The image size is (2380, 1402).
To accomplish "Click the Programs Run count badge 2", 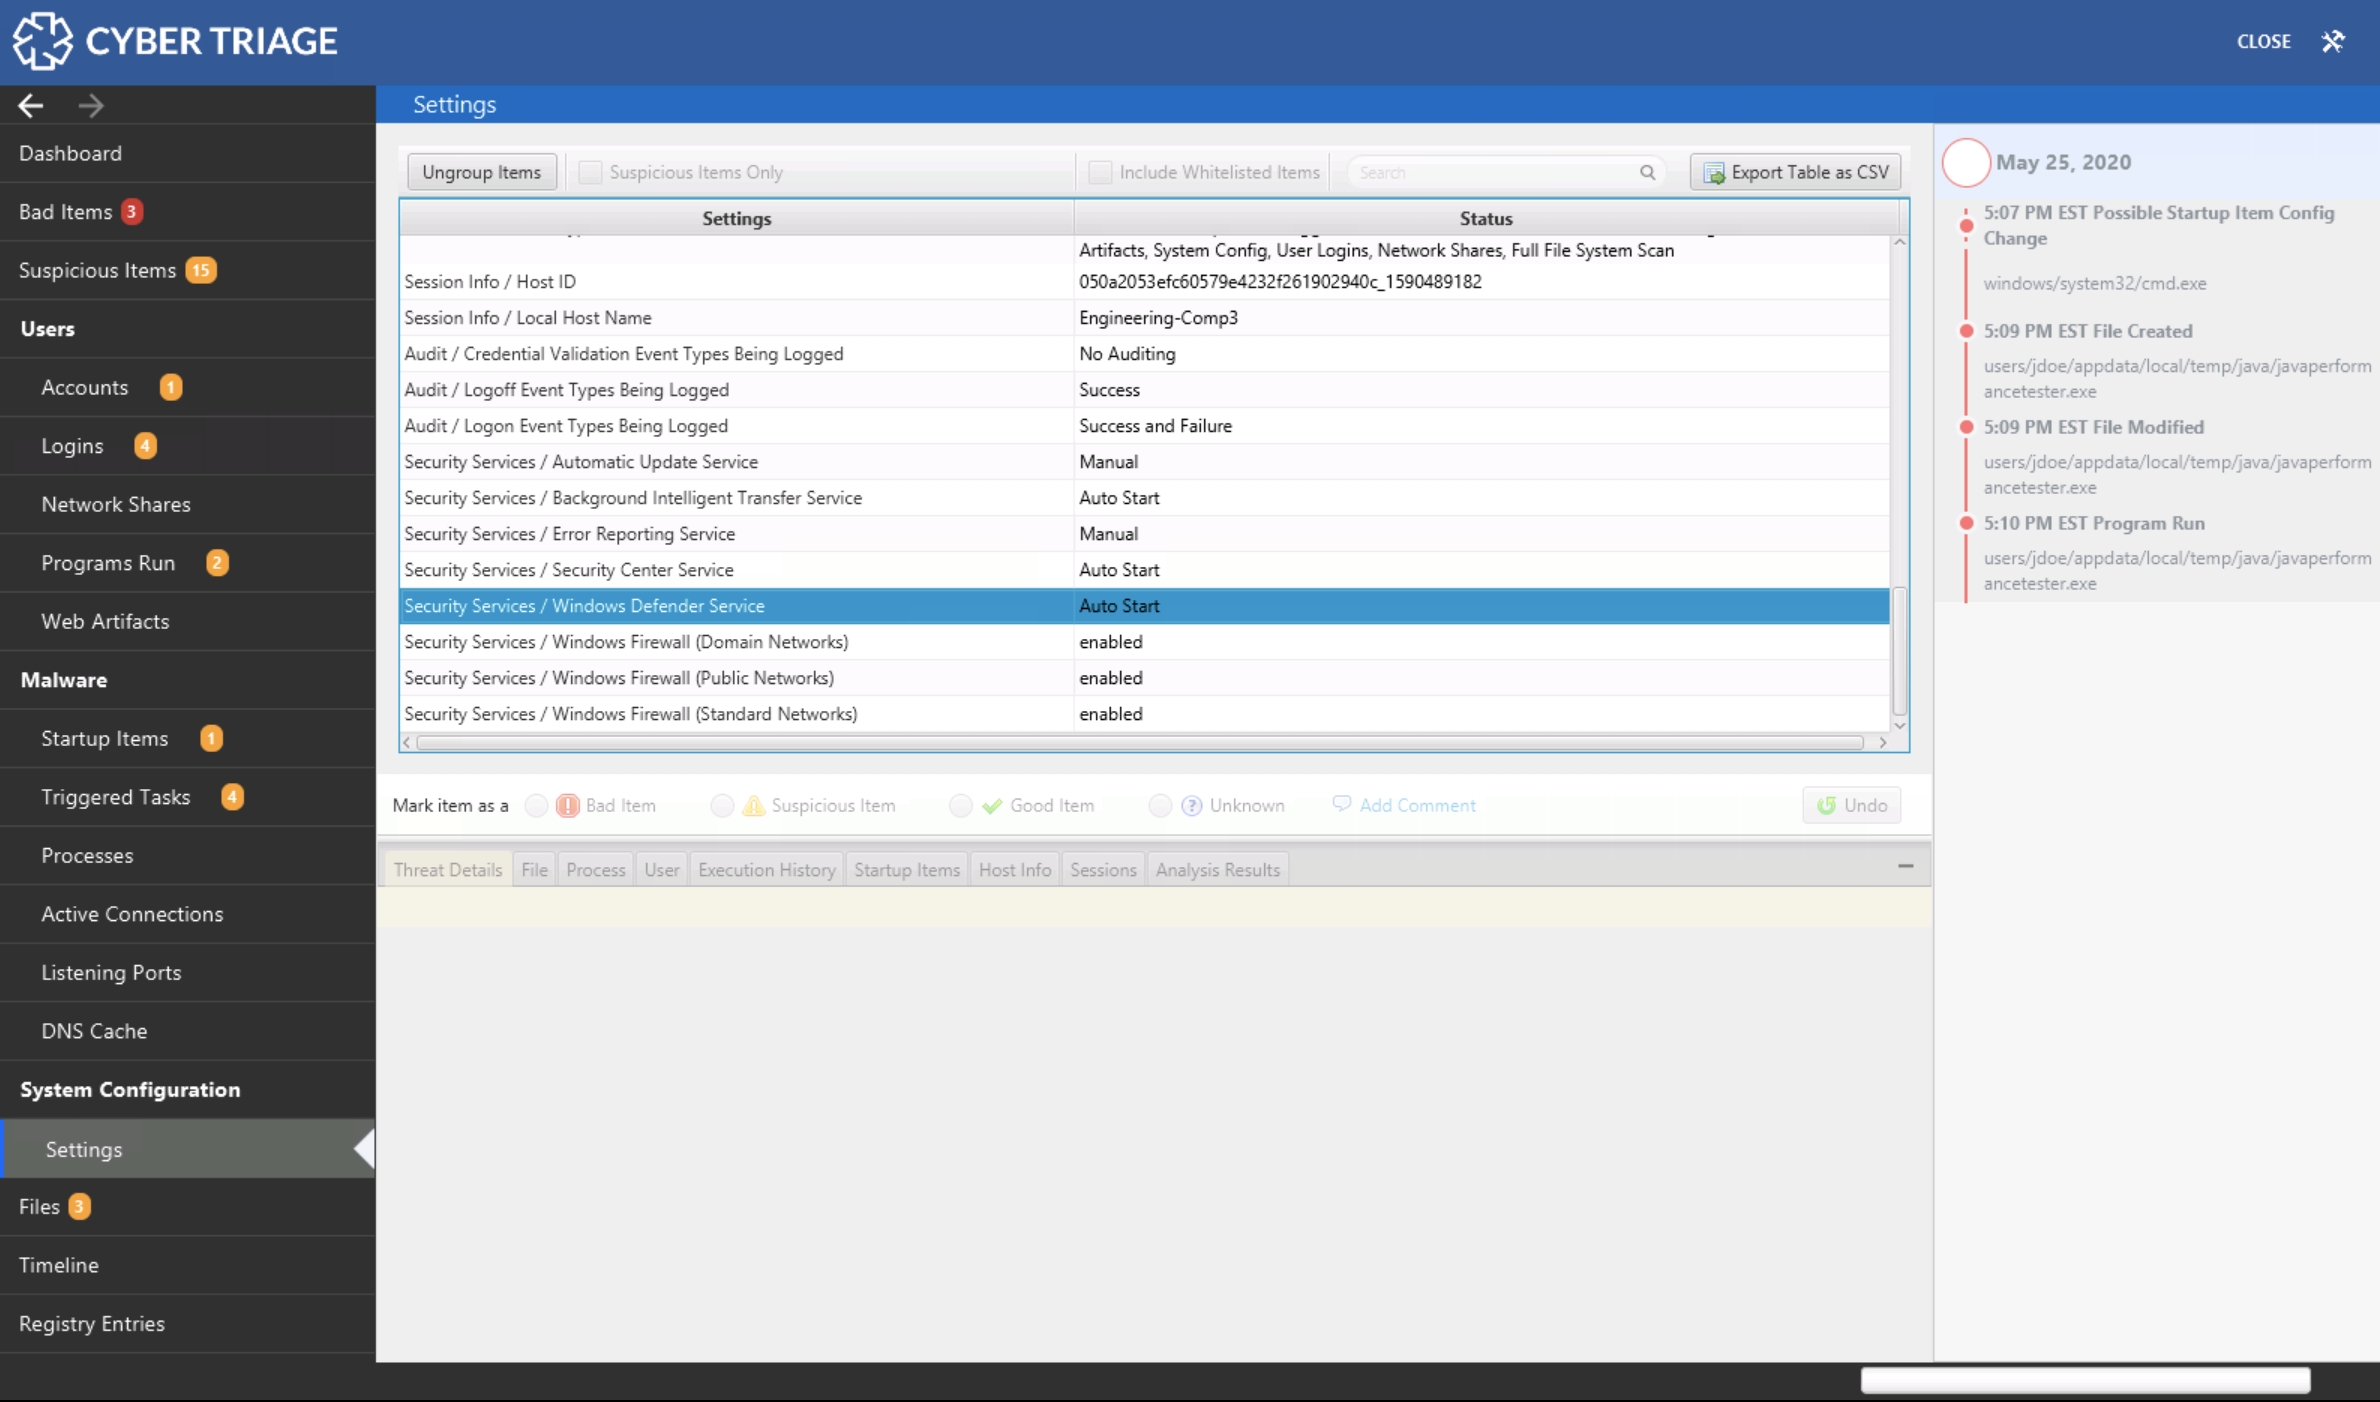I will pos(217,562).
